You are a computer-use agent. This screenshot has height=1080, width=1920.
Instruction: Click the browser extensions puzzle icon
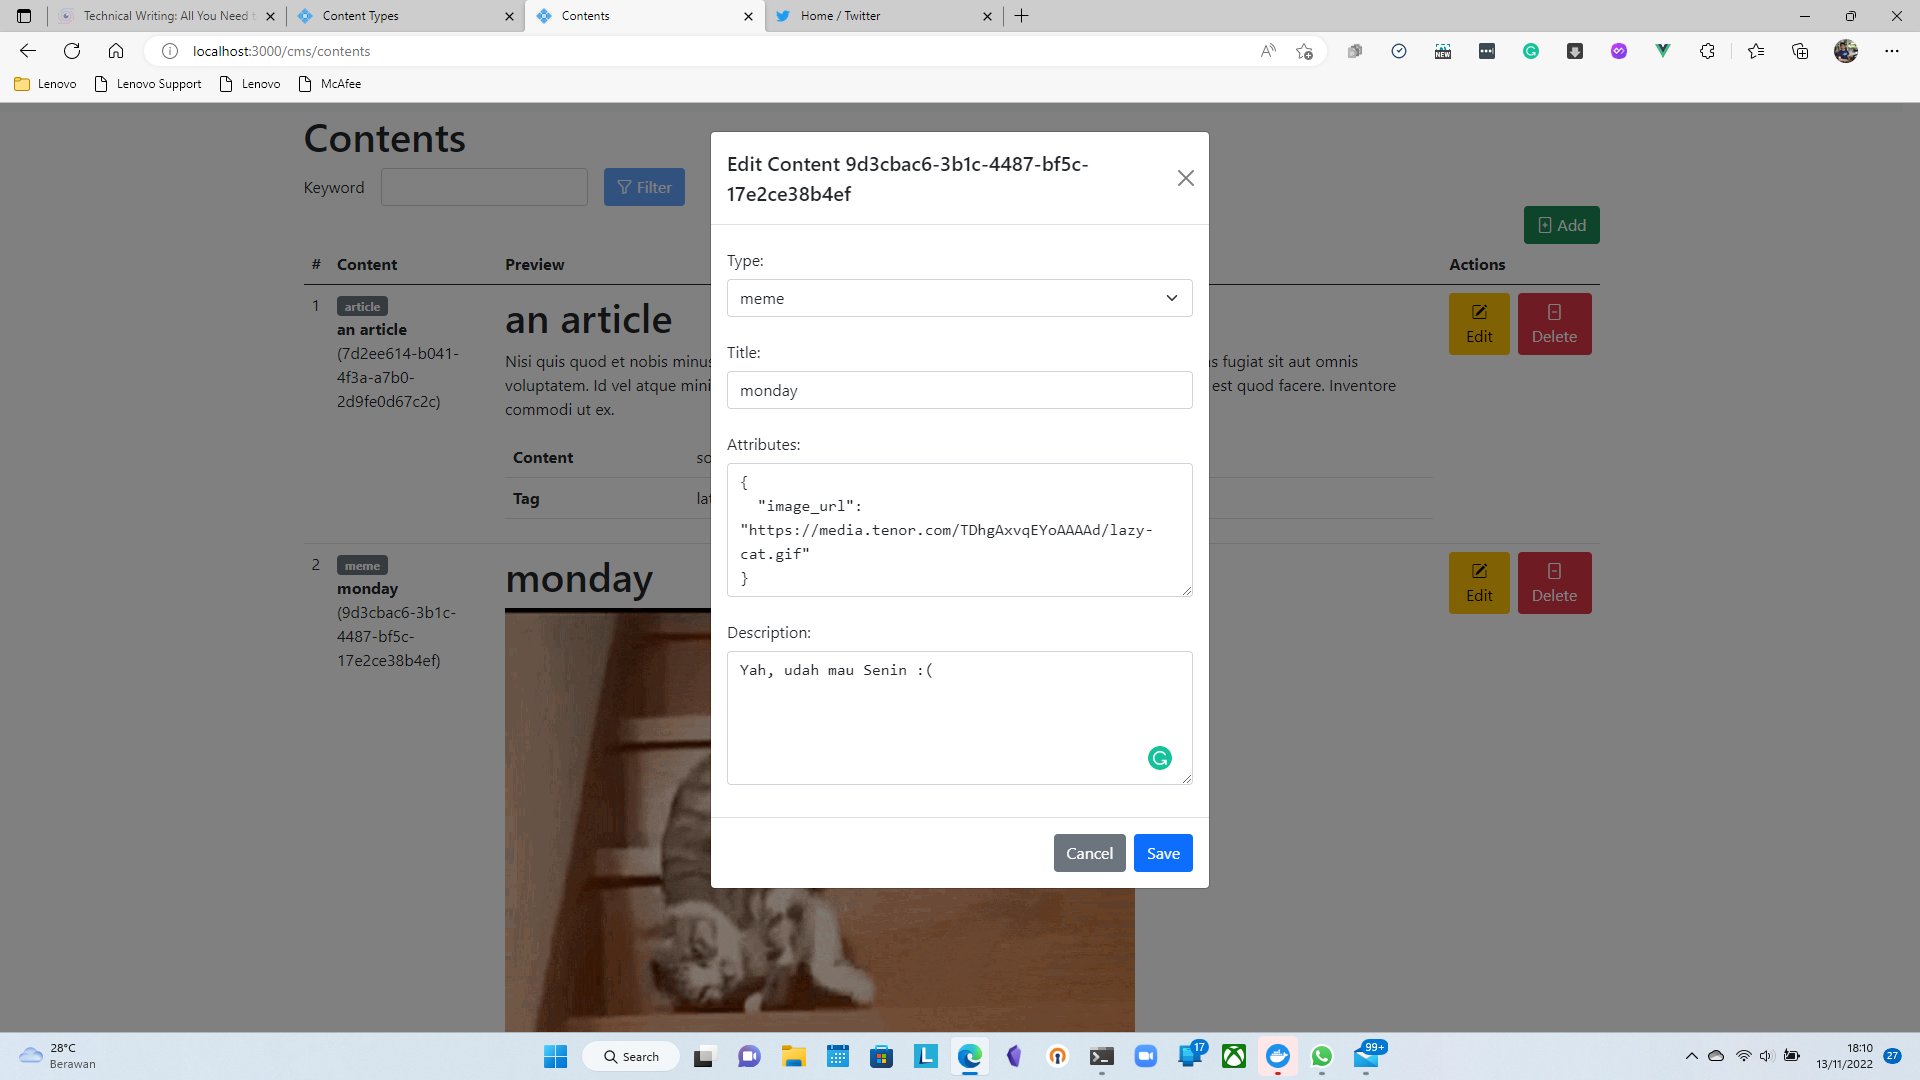(1707, 51)
